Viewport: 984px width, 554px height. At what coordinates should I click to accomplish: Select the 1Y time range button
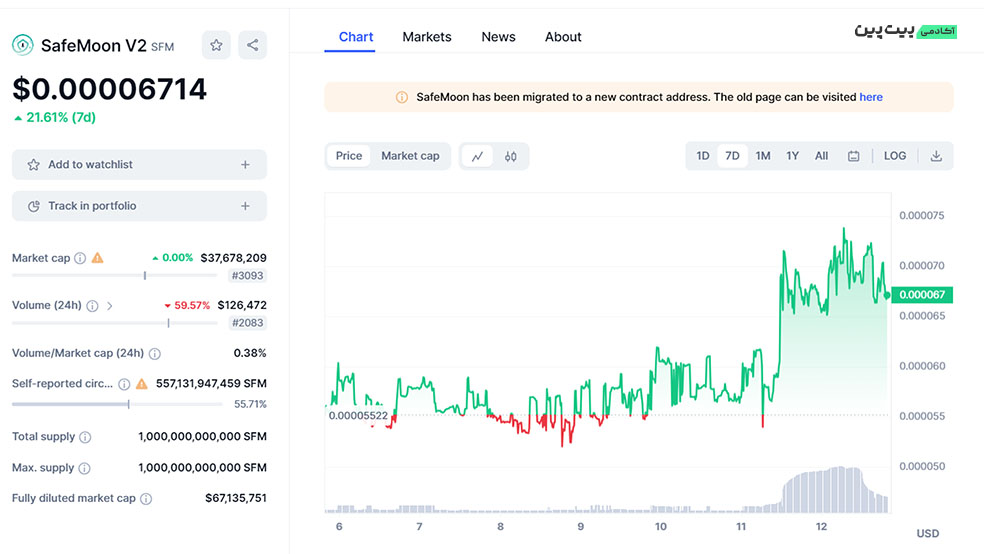792,156
